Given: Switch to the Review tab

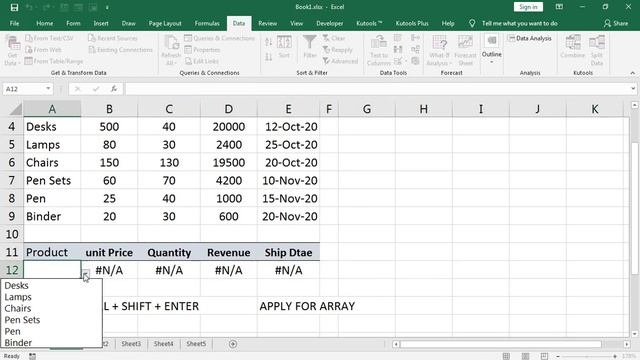Looking at the screenshot, I should 267,23.
